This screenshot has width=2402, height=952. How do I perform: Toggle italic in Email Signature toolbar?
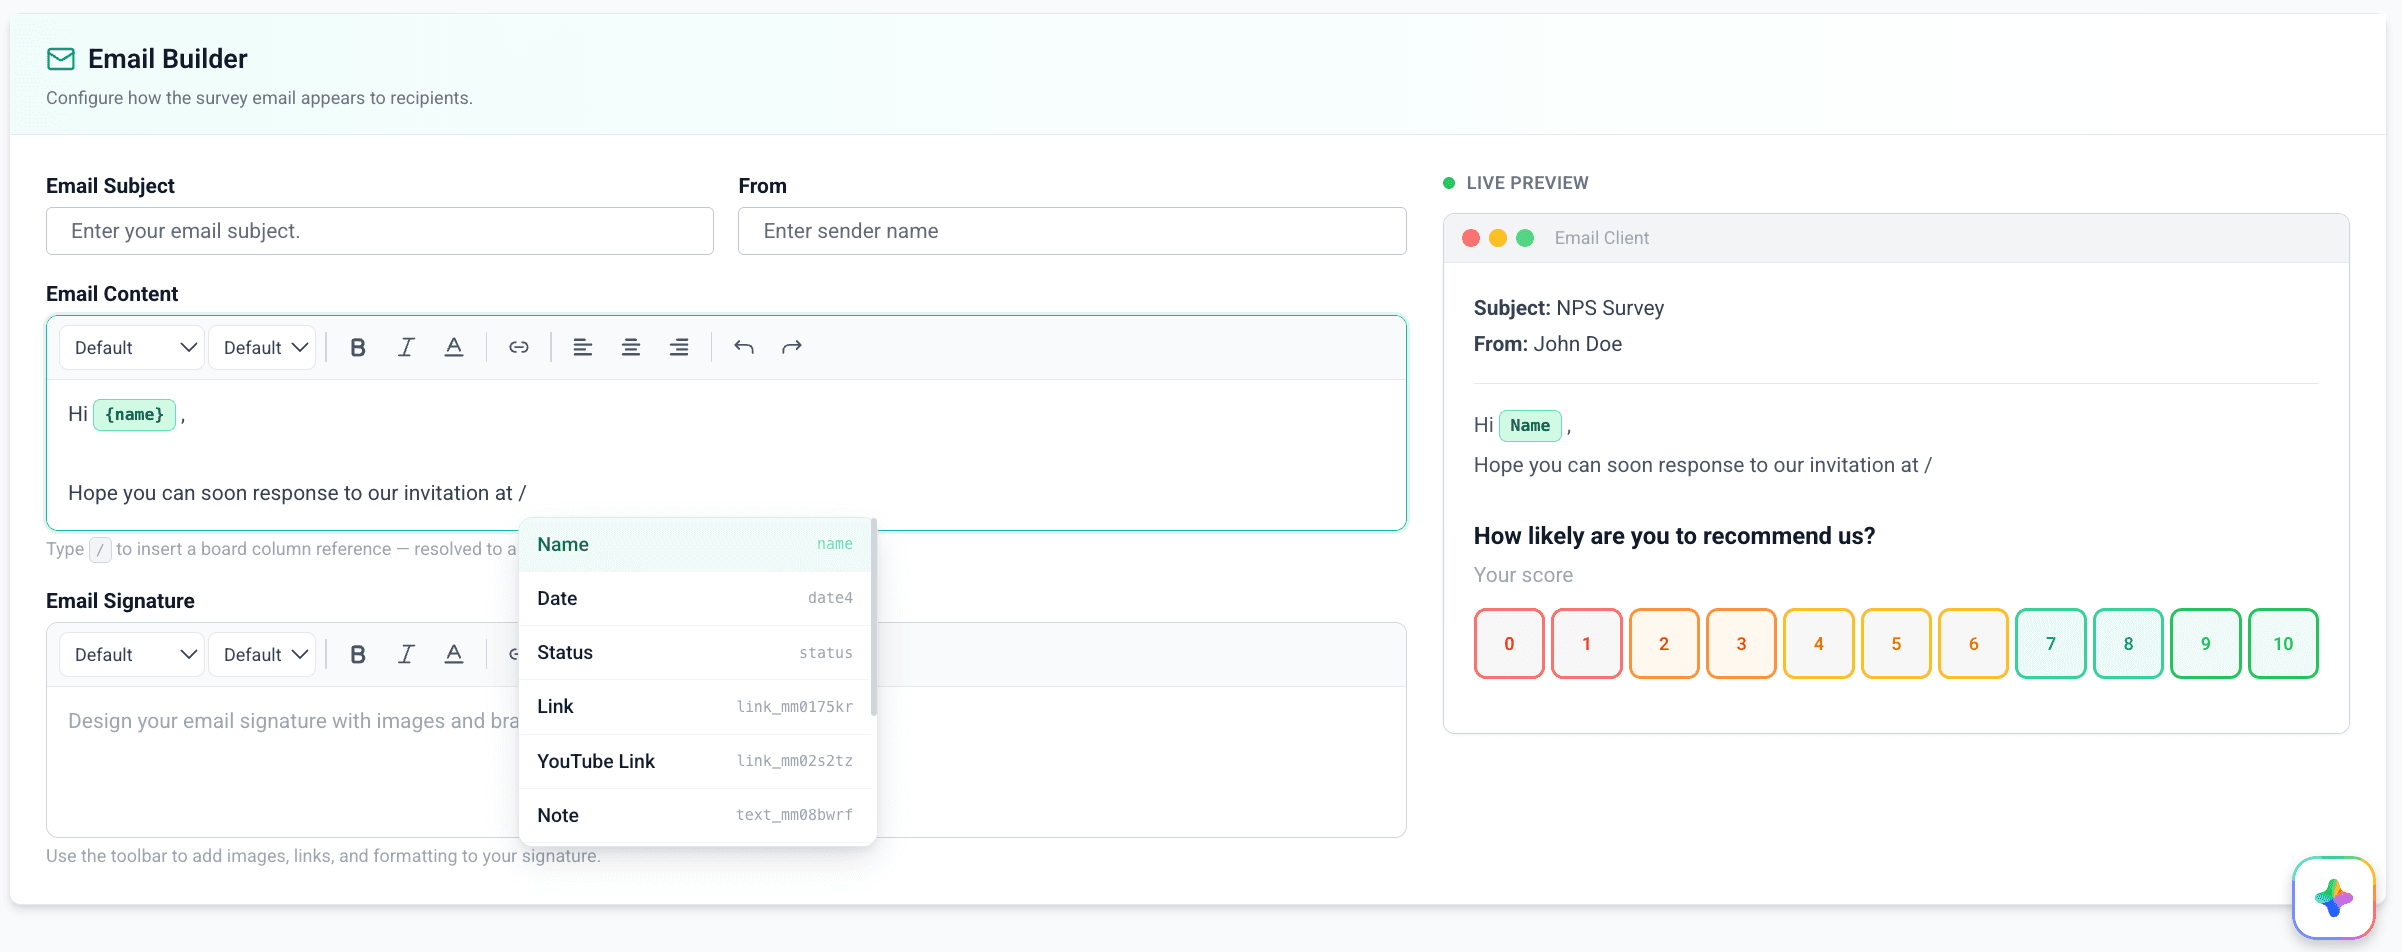pos(406,654)
